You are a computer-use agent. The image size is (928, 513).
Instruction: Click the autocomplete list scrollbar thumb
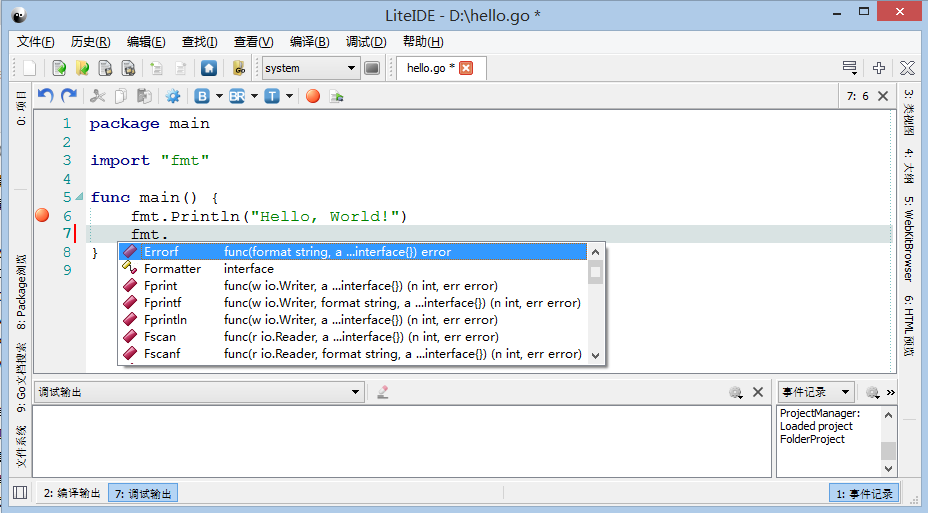[595, 273]
